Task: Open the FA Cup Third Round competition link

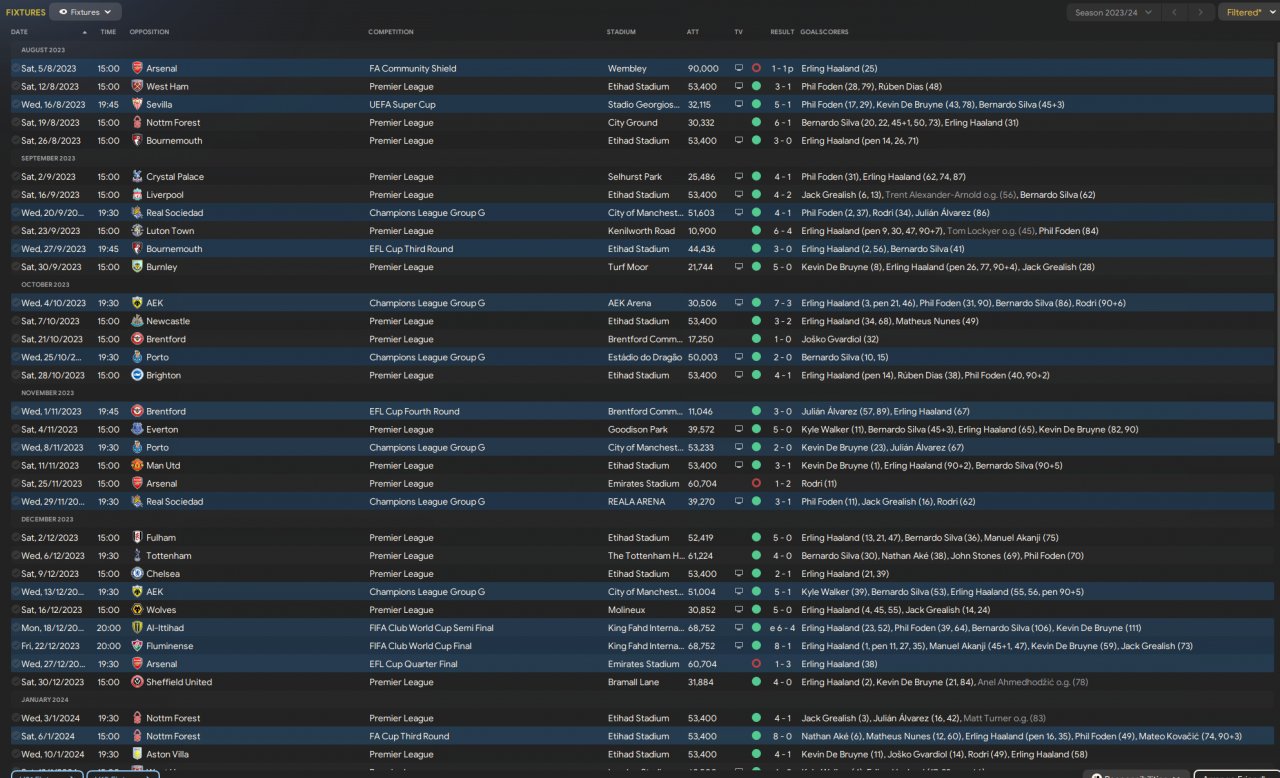Action: 409,736
